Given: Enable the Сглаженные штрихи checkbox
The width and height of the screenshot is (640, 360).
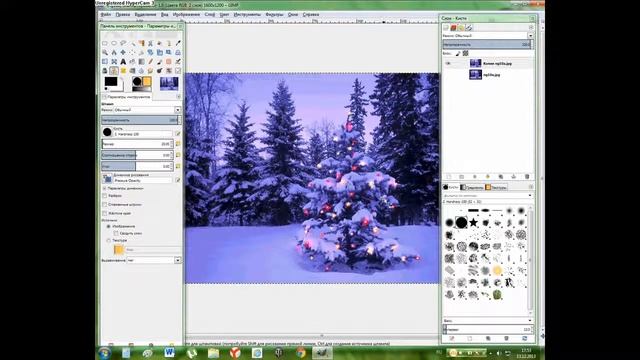Looking at the screenshot, I should coord(104,204).
